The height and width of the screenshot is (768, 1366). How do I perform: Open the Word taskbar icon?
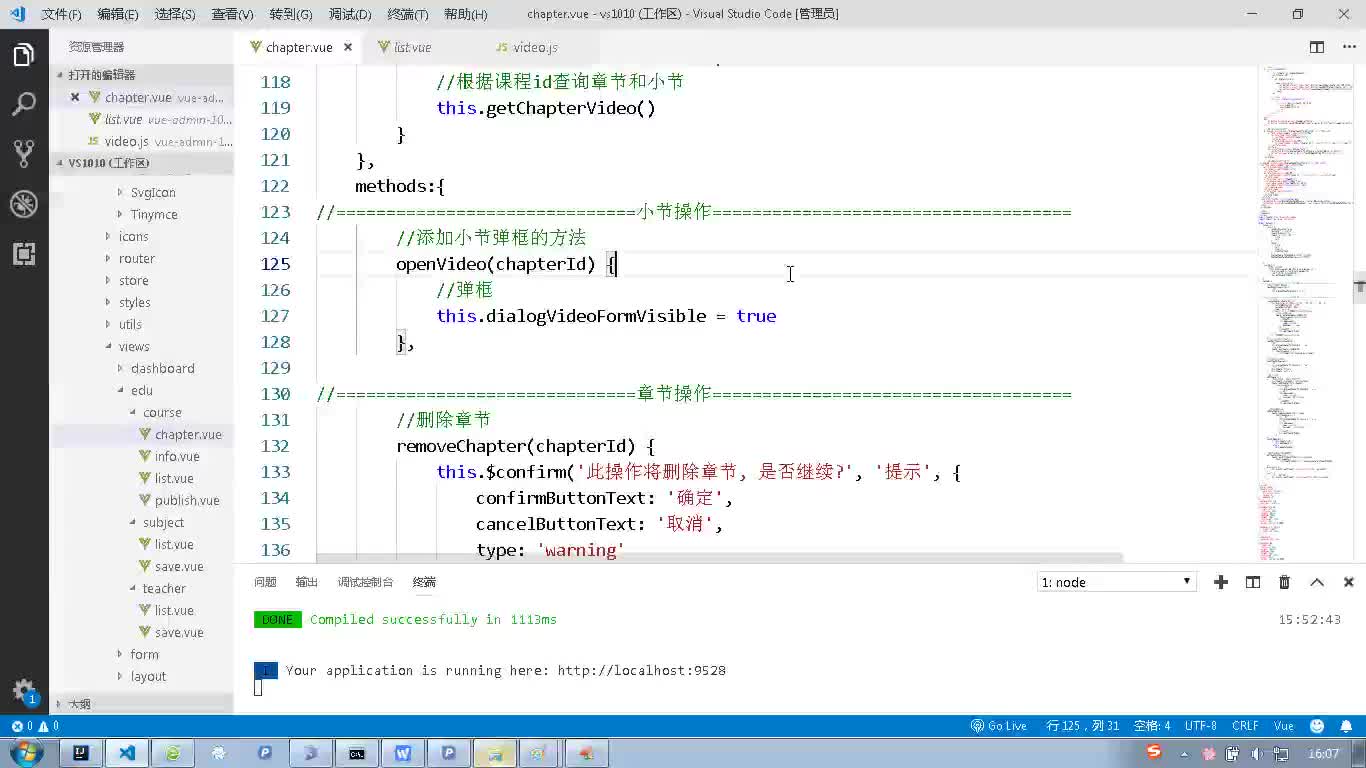tap(403, 753)
